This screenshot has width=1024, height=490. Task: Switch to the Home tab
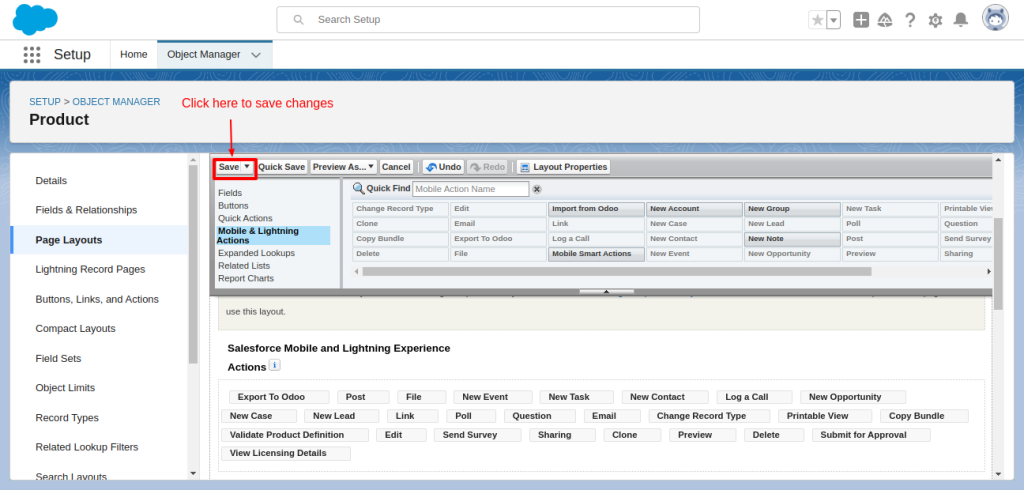[134, 54]
